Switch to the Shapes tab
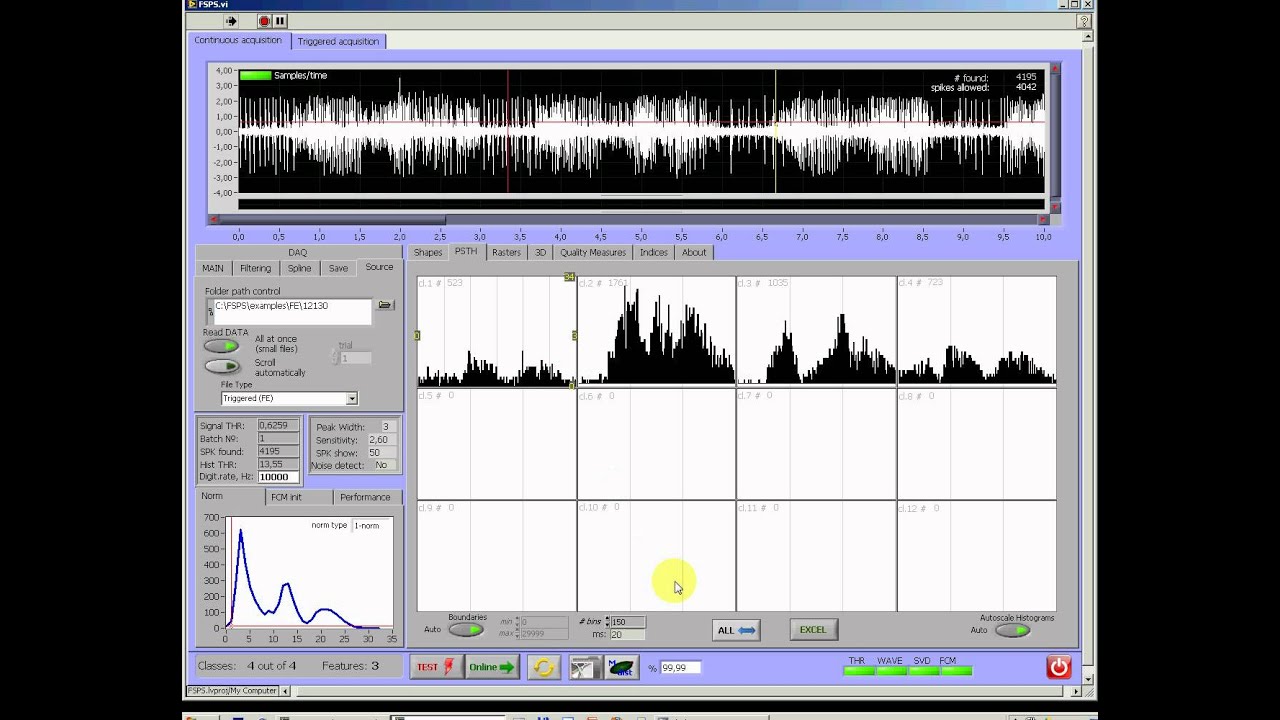 pos(428,252)
